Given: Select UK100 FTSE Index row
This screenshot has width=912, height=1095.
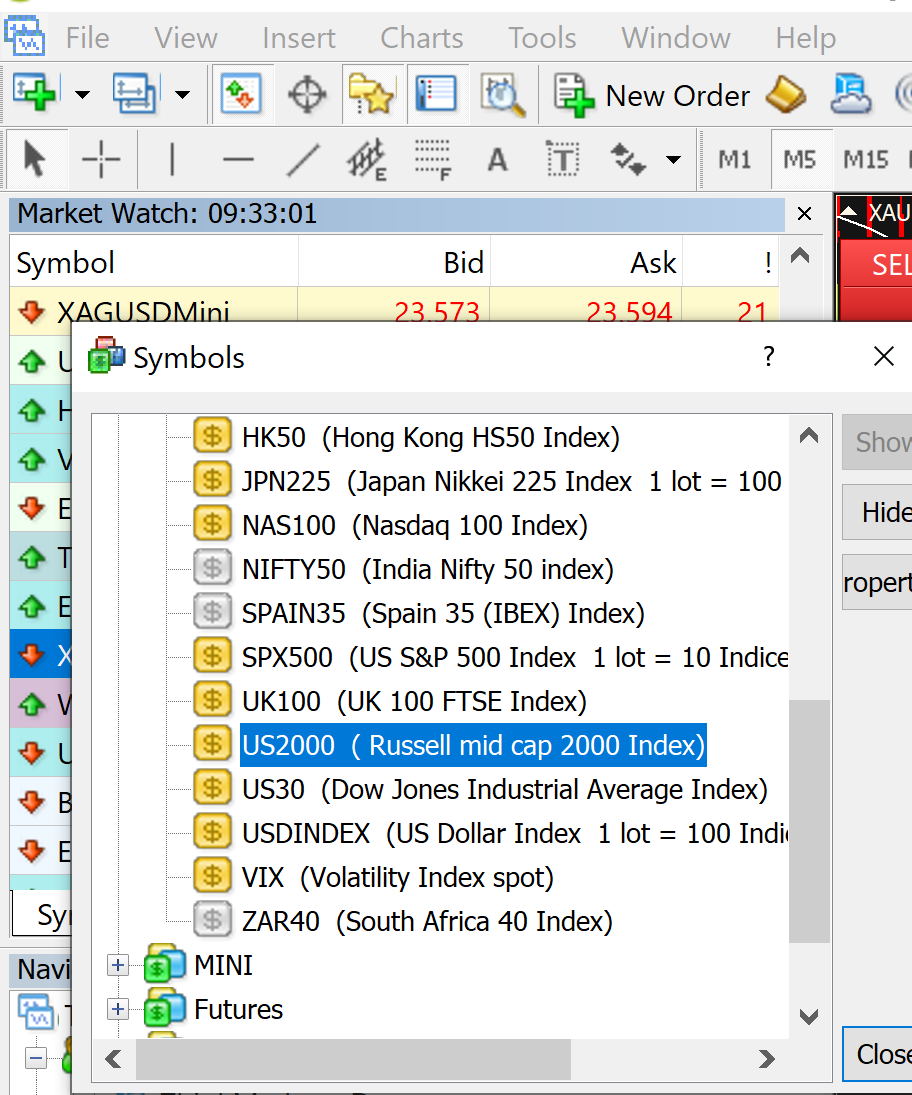Looking at the screenshot, I should point(414,702).
